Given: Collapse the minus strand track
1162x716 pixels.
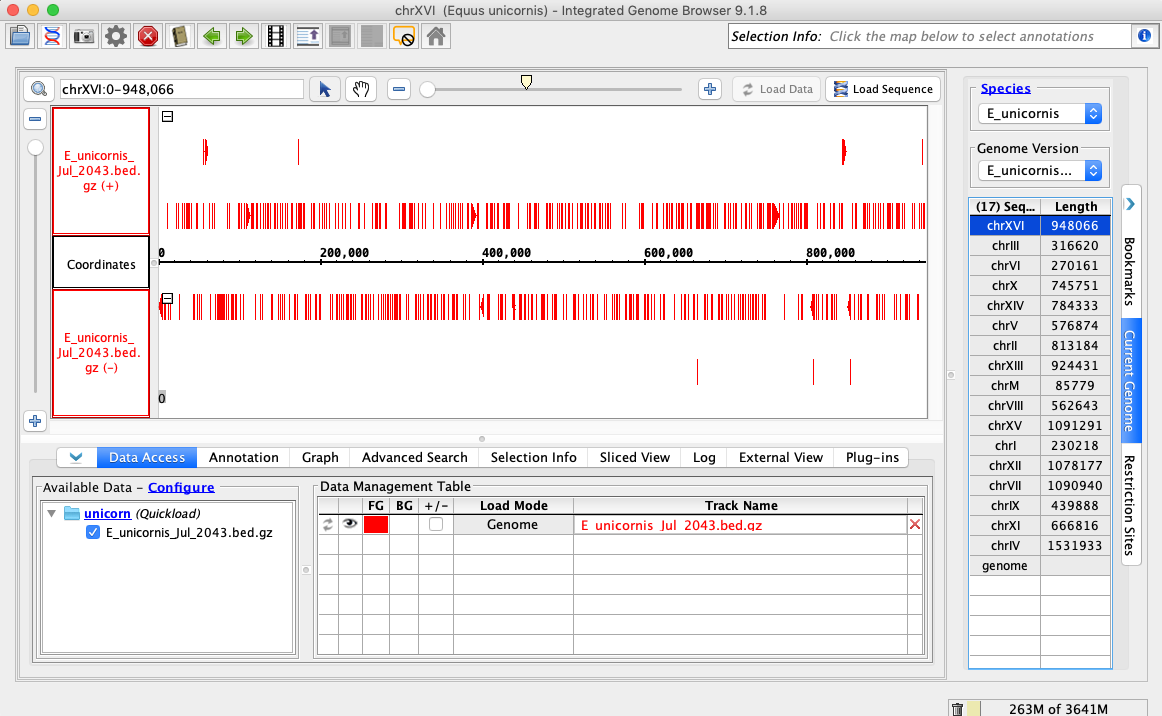Looking at the screenshot, I should pos(167,298).
